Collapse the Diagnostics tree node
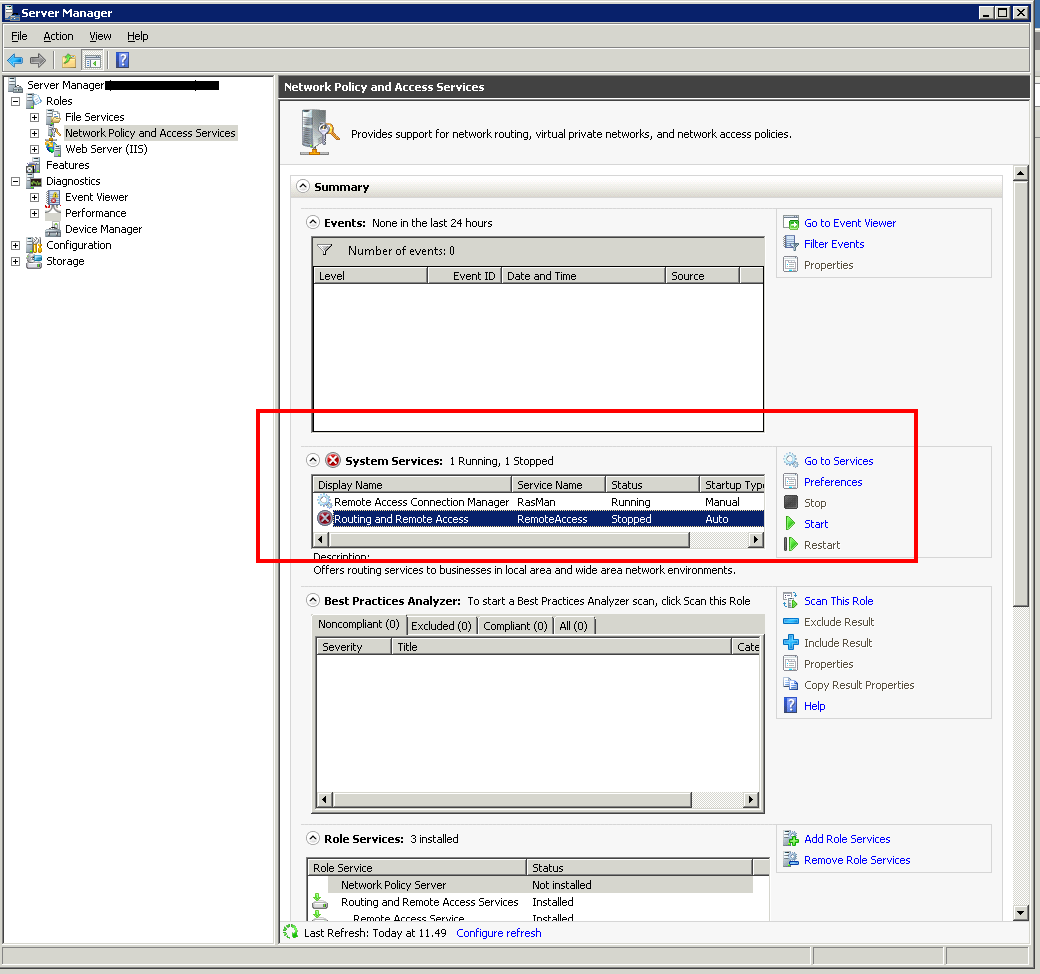1040x974 pixels. click(15, 181)
